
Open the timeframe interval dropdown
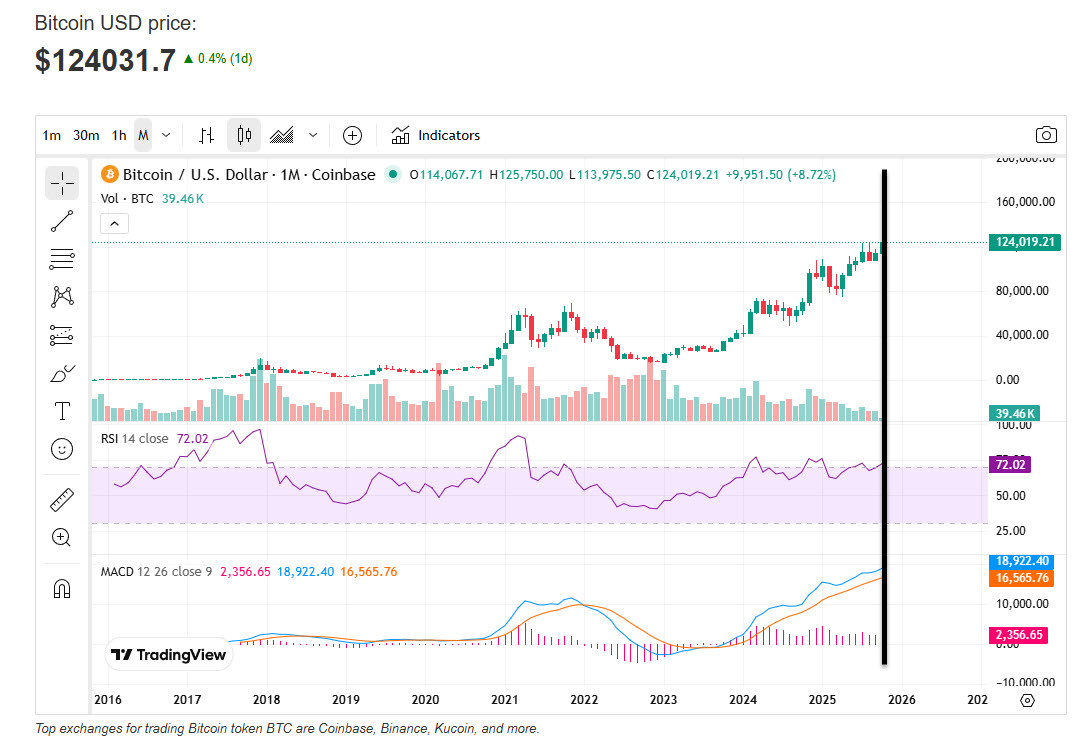point(166,135)
